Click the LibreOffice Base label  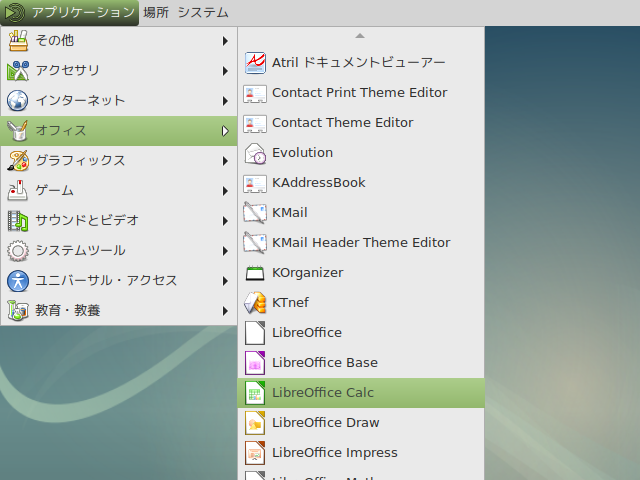(325, 362)
